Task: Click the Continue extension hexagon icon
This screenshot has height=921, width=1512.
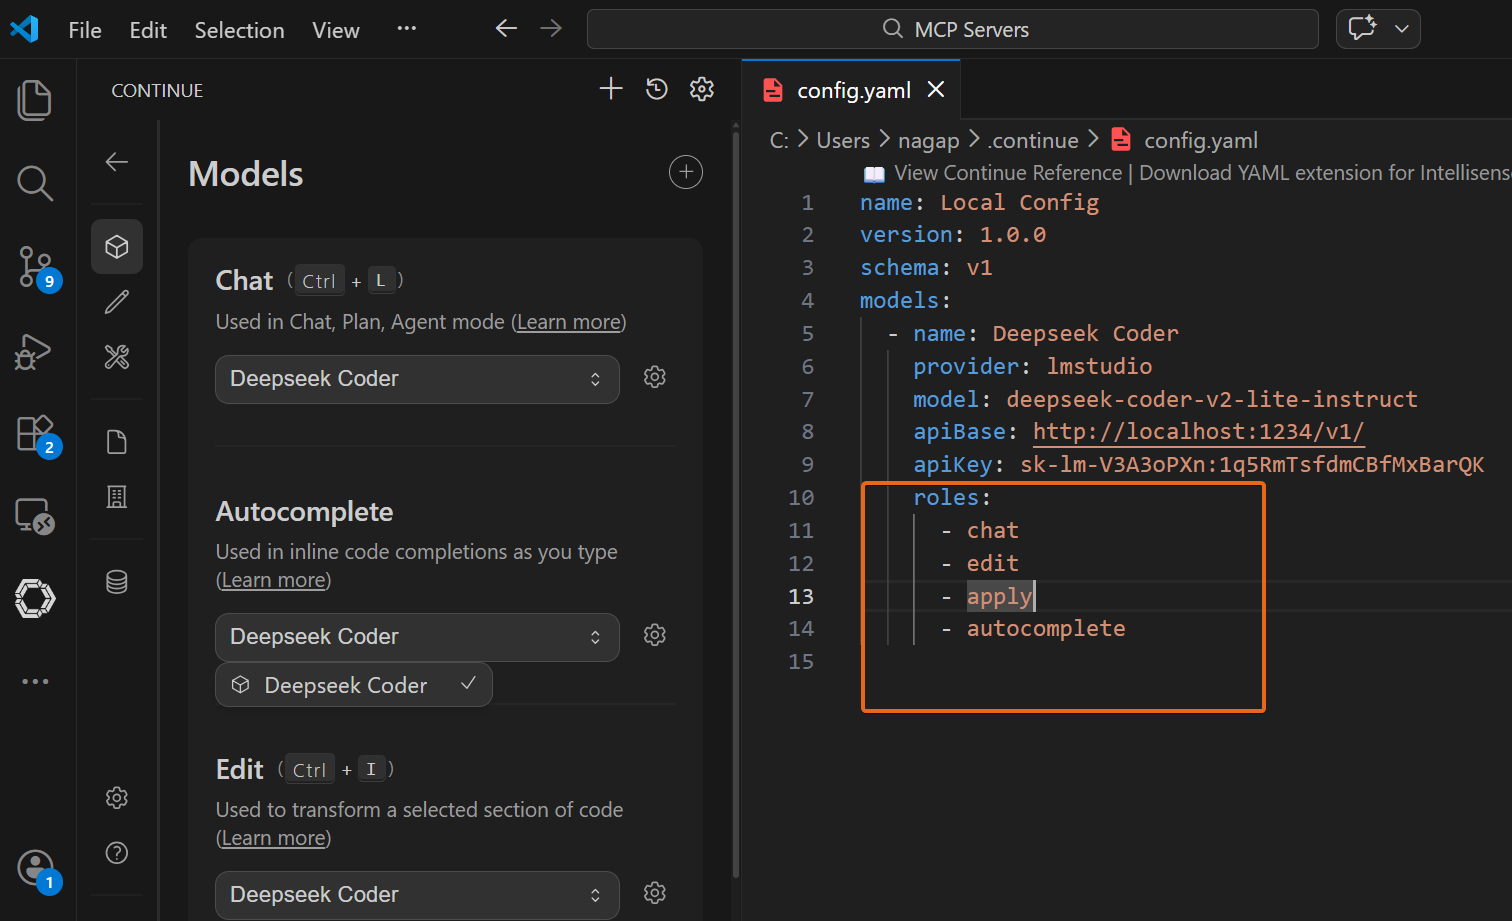Action: click(35, 599)
